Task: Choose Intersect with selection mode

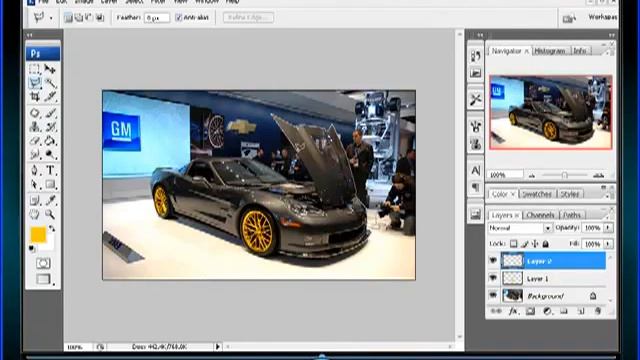Action: coord(99,18)
